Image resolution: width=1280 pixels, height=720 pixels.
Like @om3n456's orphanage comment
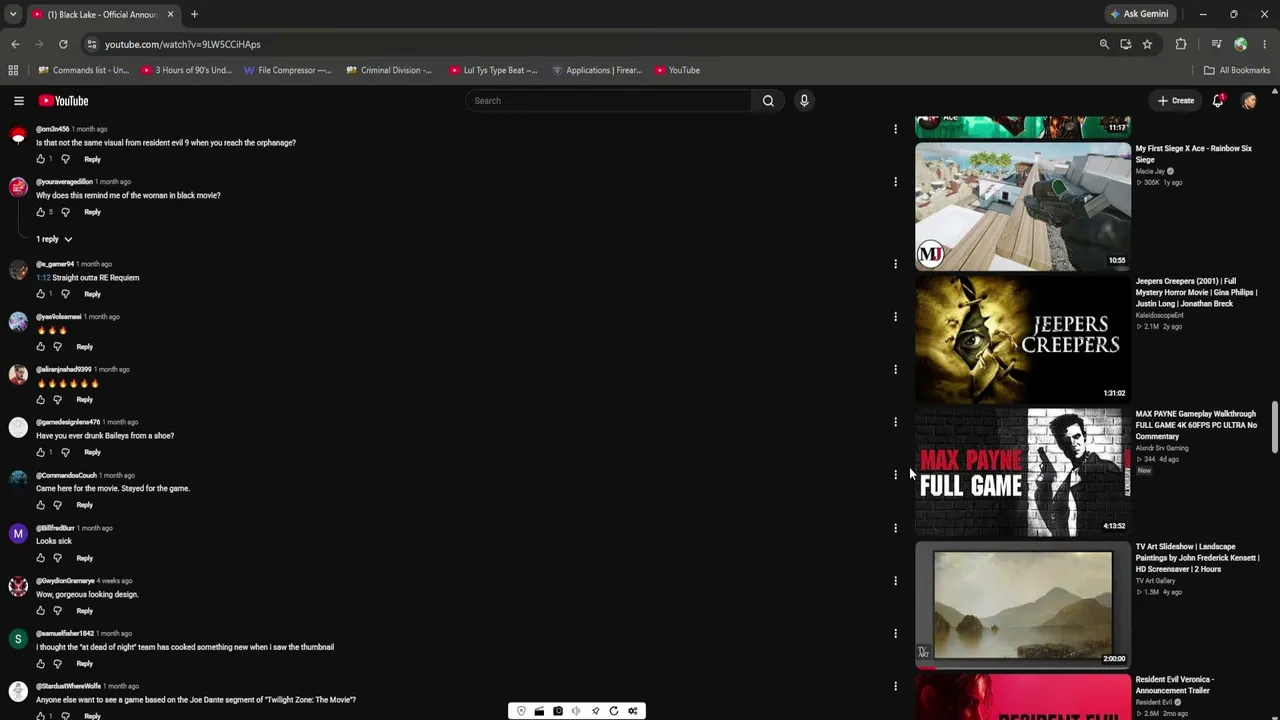(41, 159)
